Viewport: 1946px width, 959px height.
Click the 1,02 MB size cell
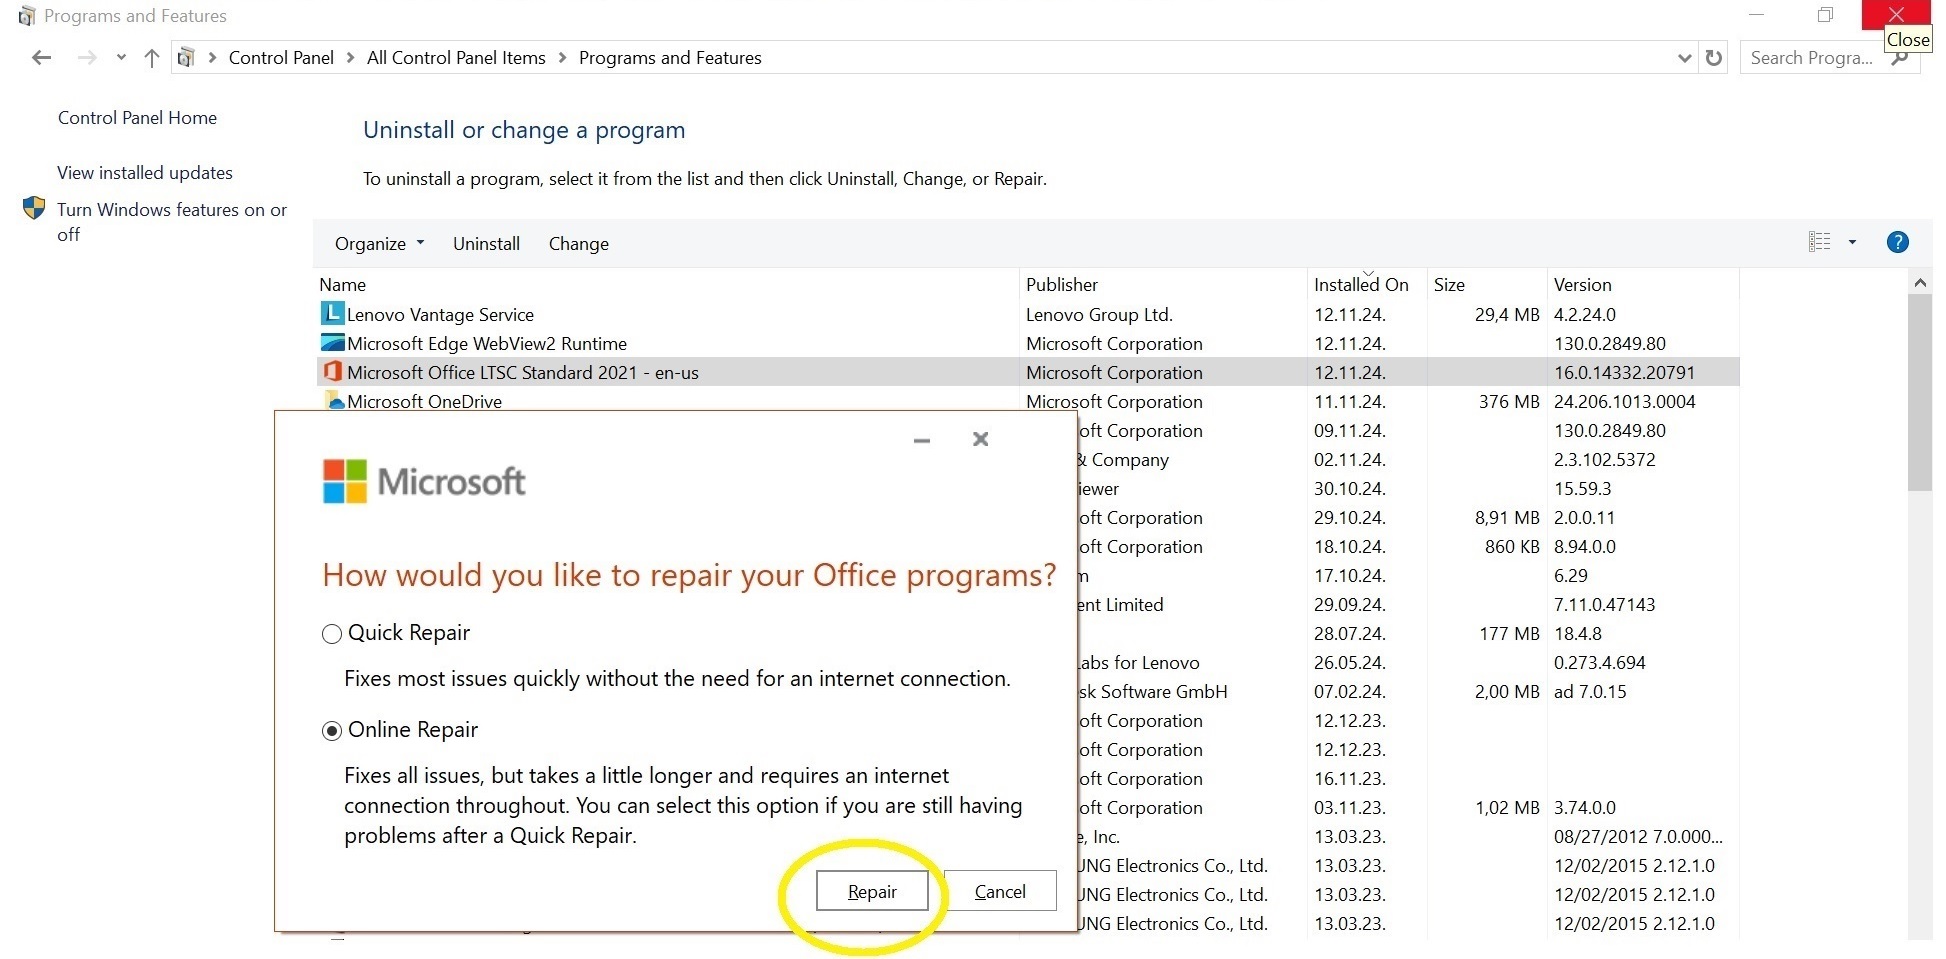(1507, 807)
